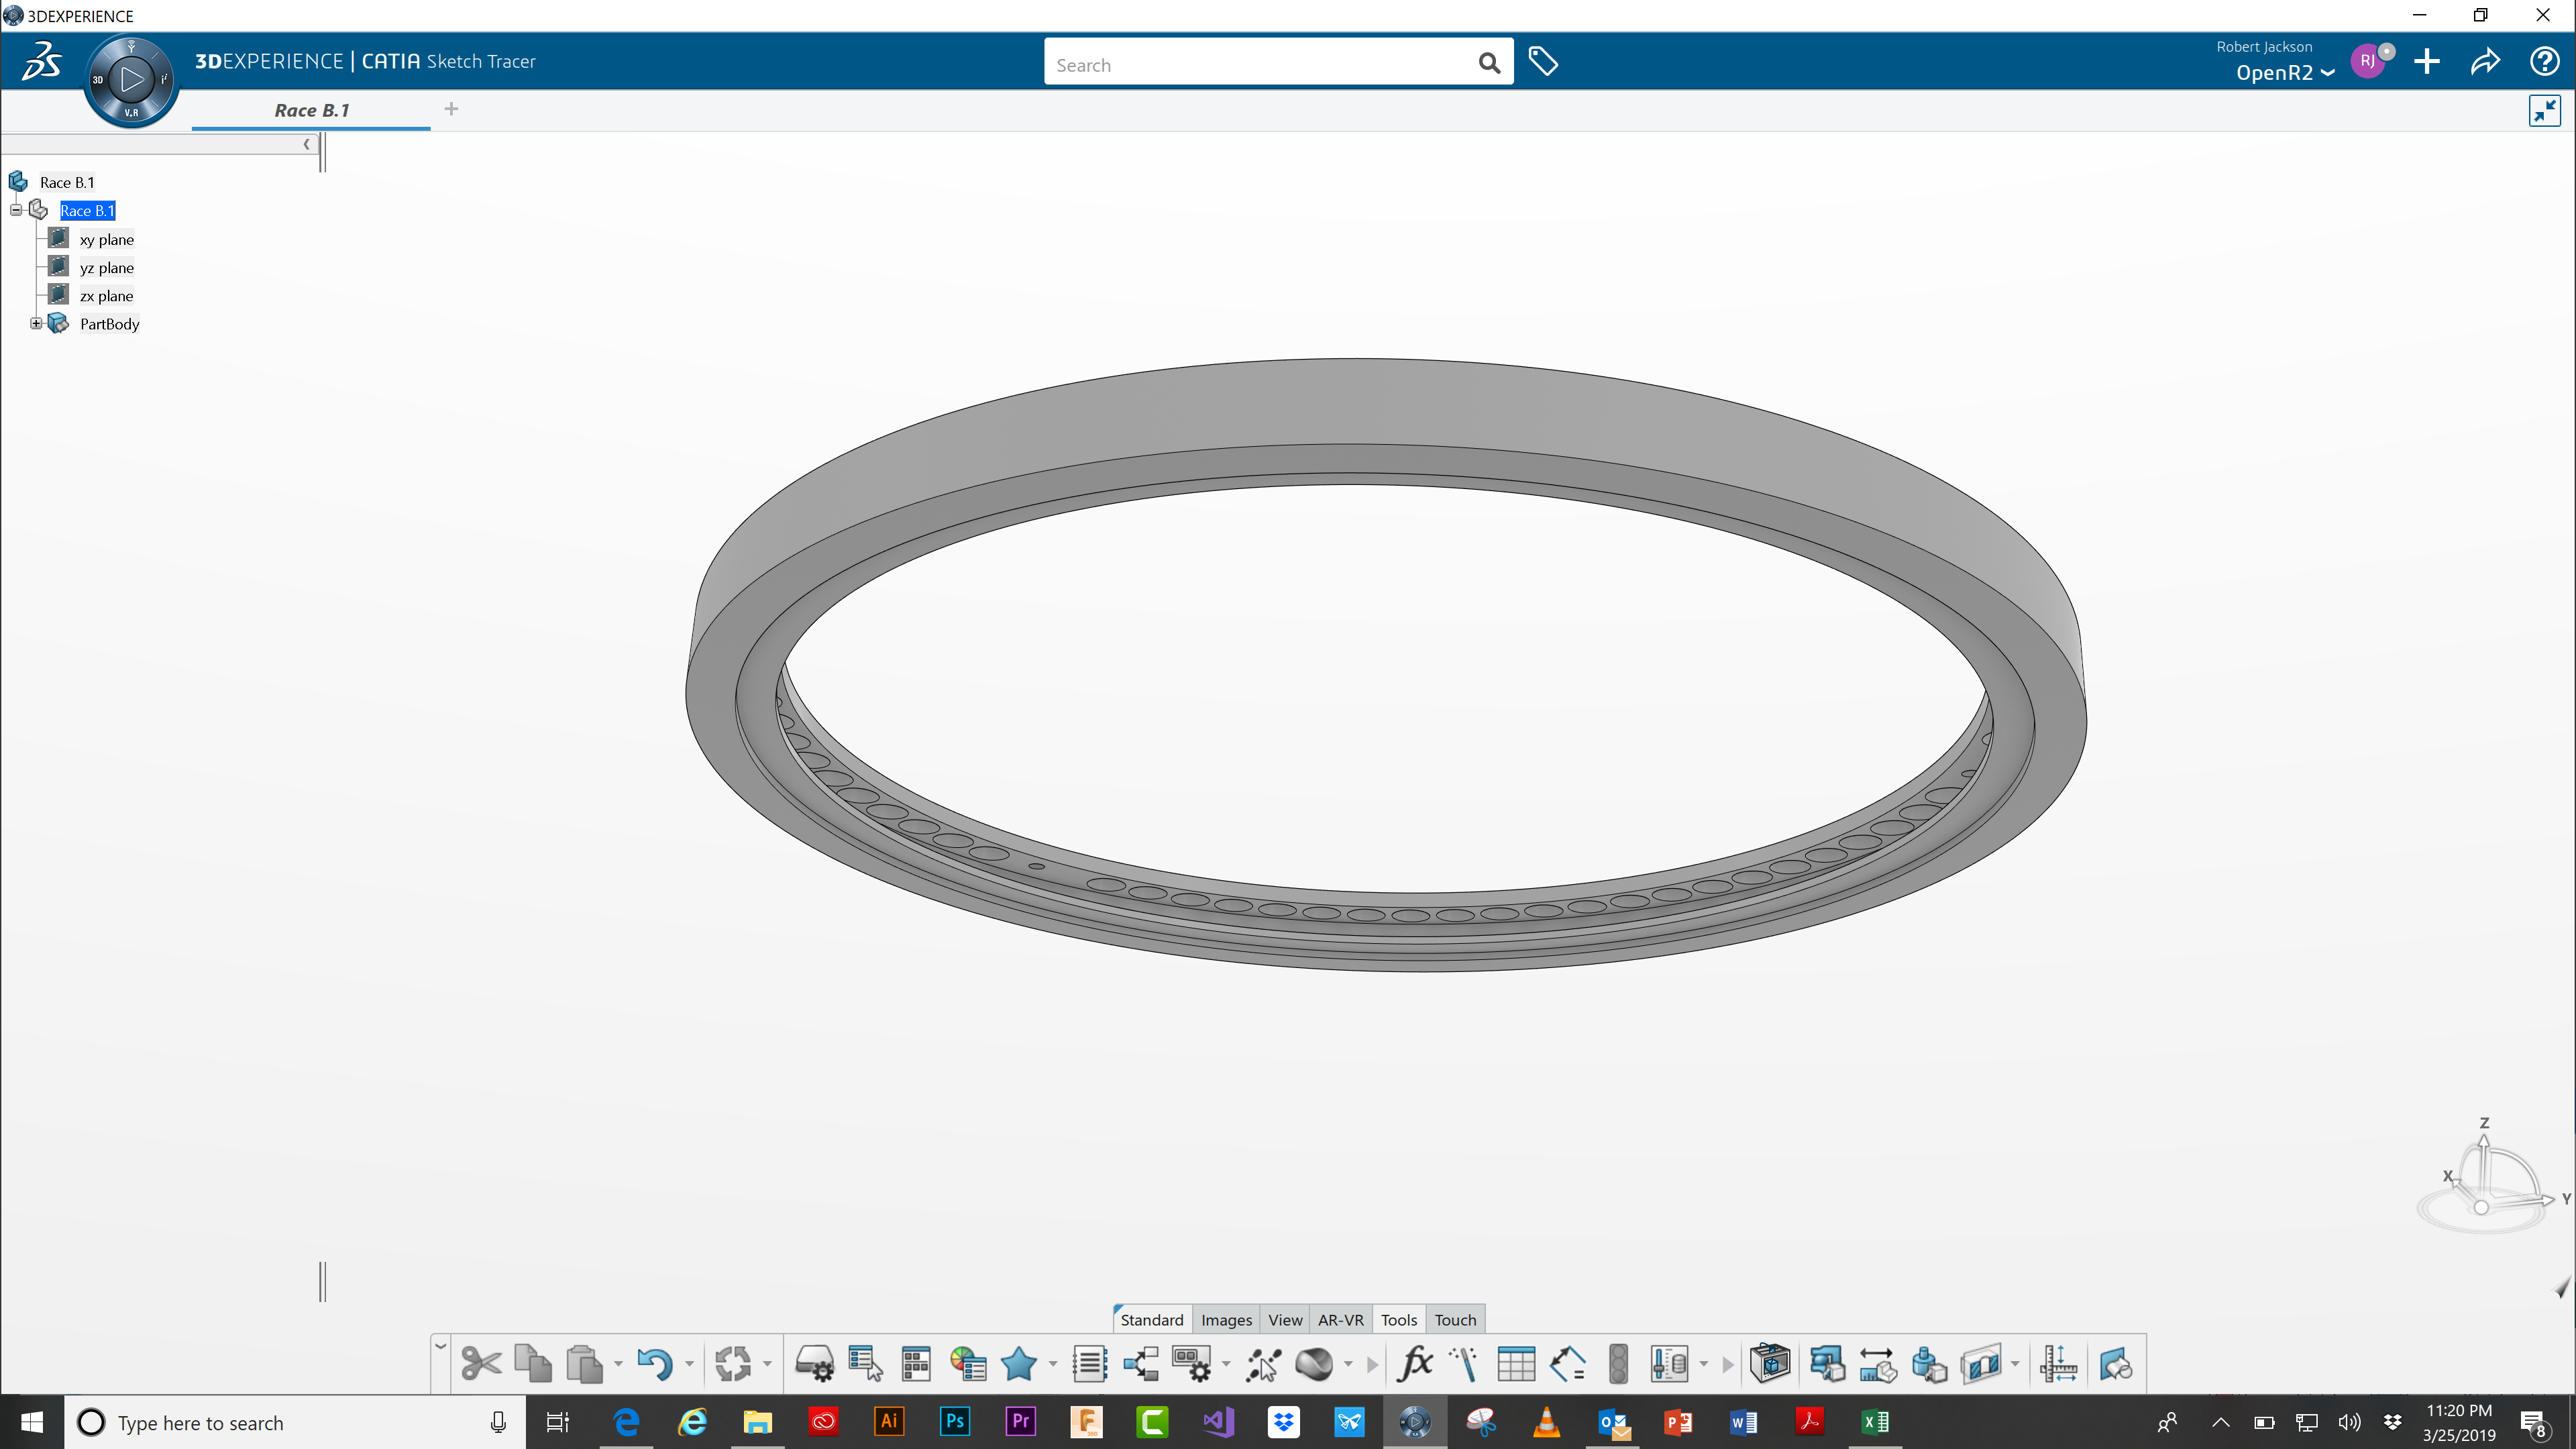Open the Undo history dropdown arrow
2576x1449 pixels.
(x=689, y=1364)
